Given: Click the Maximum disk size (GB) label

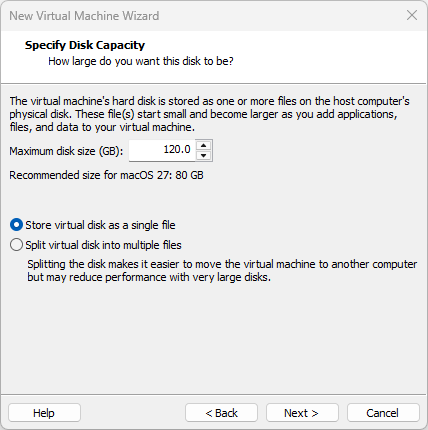Looking at the screenshot, I should click(66, 151).
